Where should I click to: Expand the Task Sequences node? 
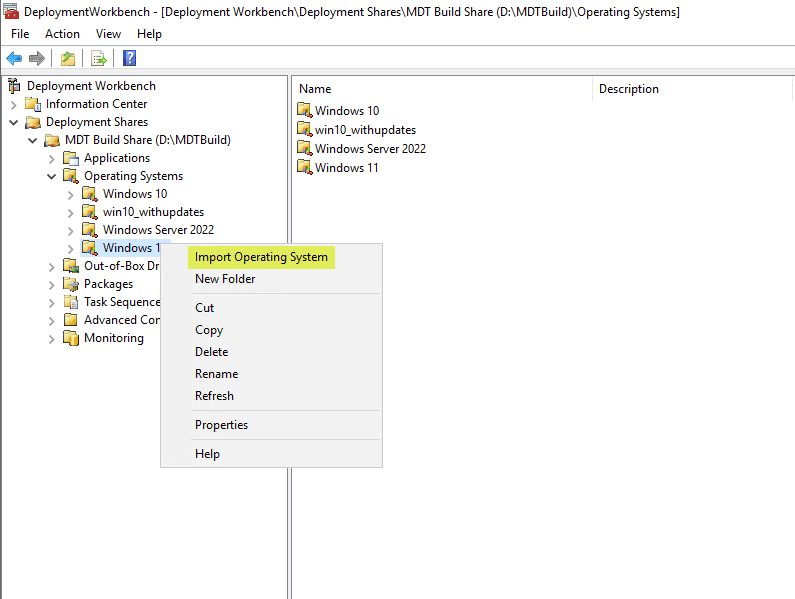pyautogui.click(x=51, y=303)
